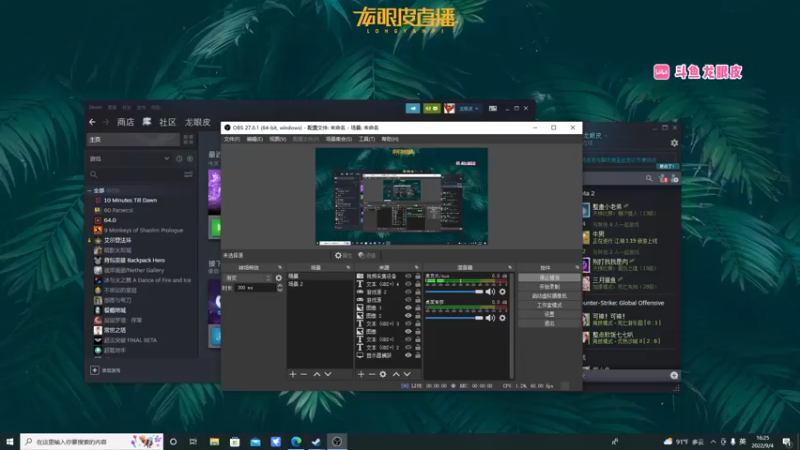Viewport: 800px width, 450px height.
Task: Move the scene down with the arrow in OBS
Action: click(328, 374)
